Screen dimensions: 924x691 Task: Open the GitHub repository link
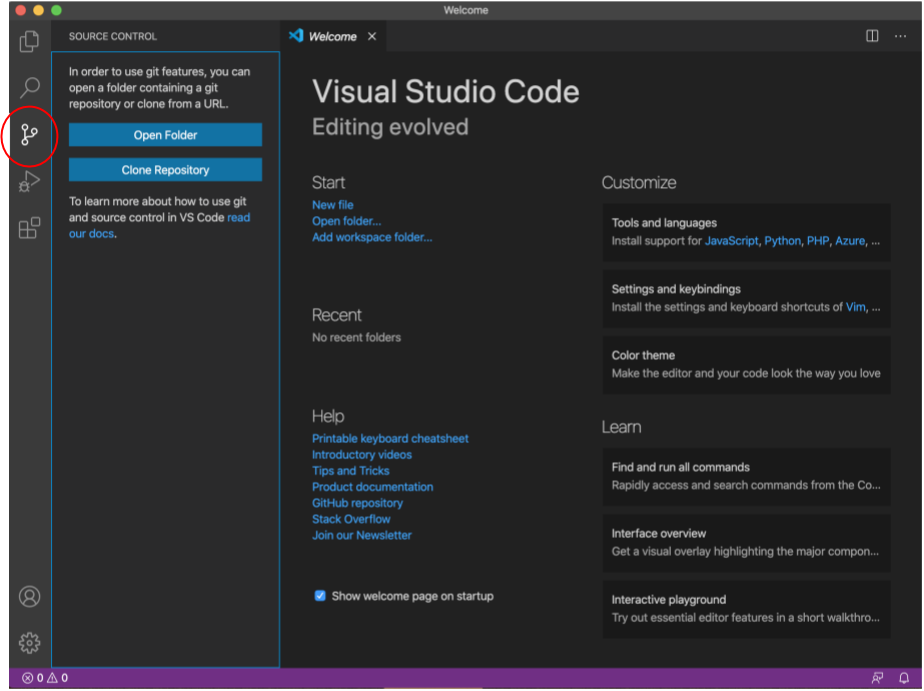tap(358, 503)
